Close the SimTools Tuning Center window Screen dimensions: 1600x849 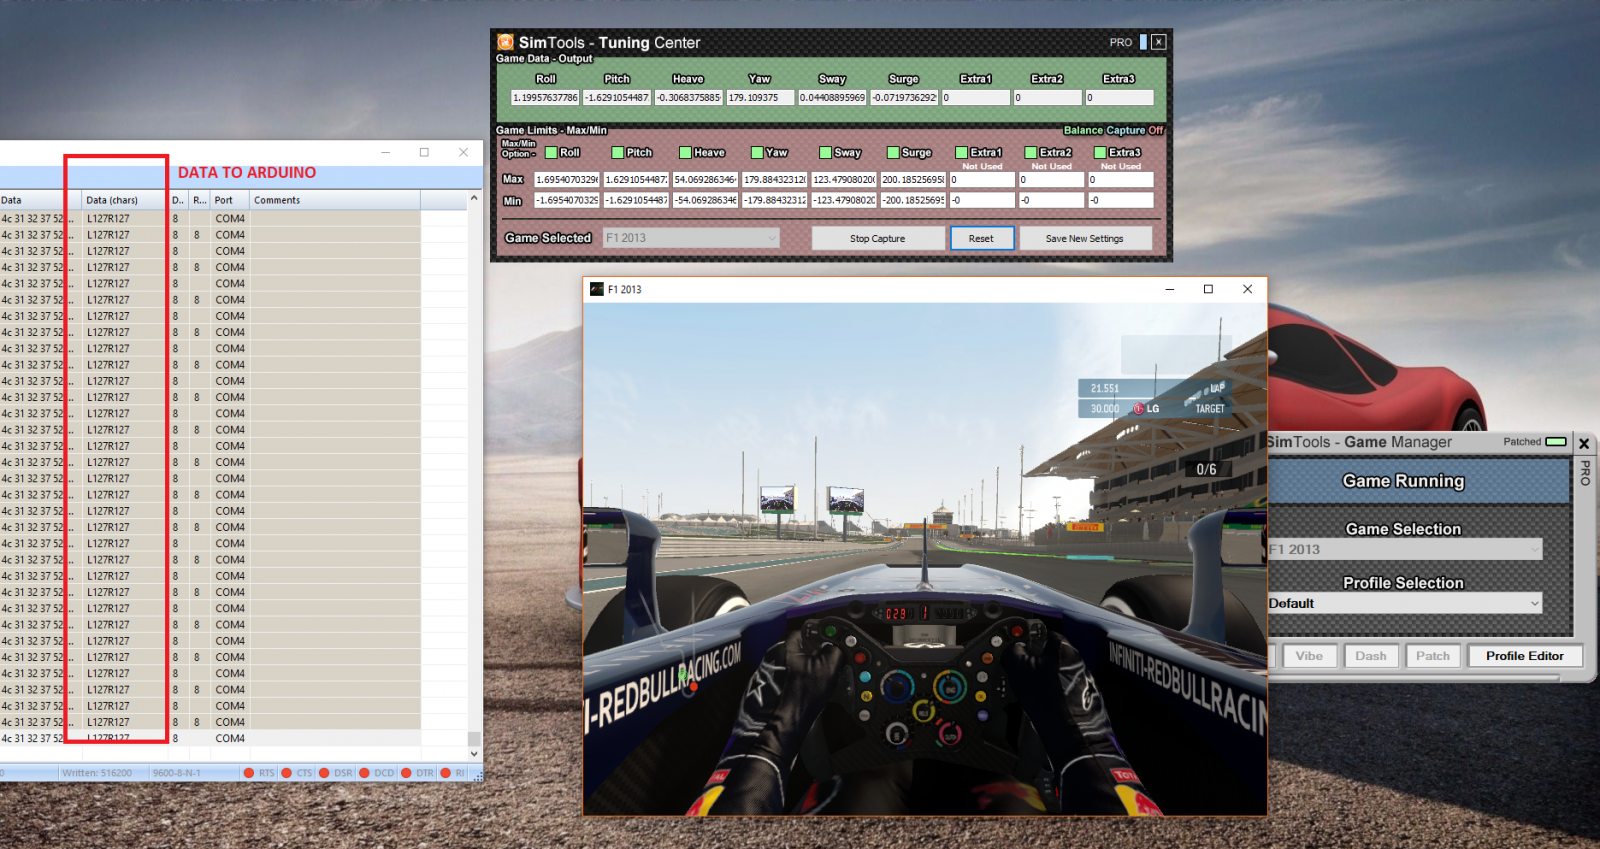point(1158,42)
